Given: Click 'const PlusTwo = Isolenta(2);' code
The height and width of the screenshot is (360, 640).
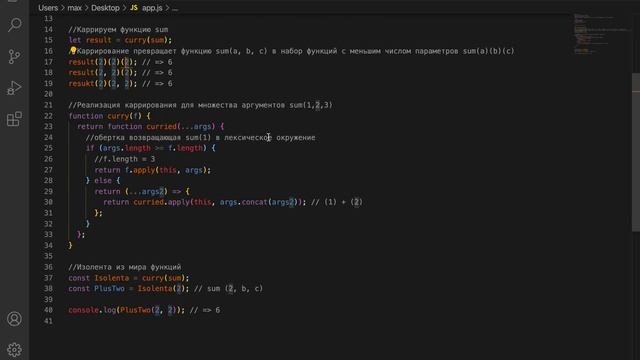Looking at the screenshot, I should pos(129,289).
